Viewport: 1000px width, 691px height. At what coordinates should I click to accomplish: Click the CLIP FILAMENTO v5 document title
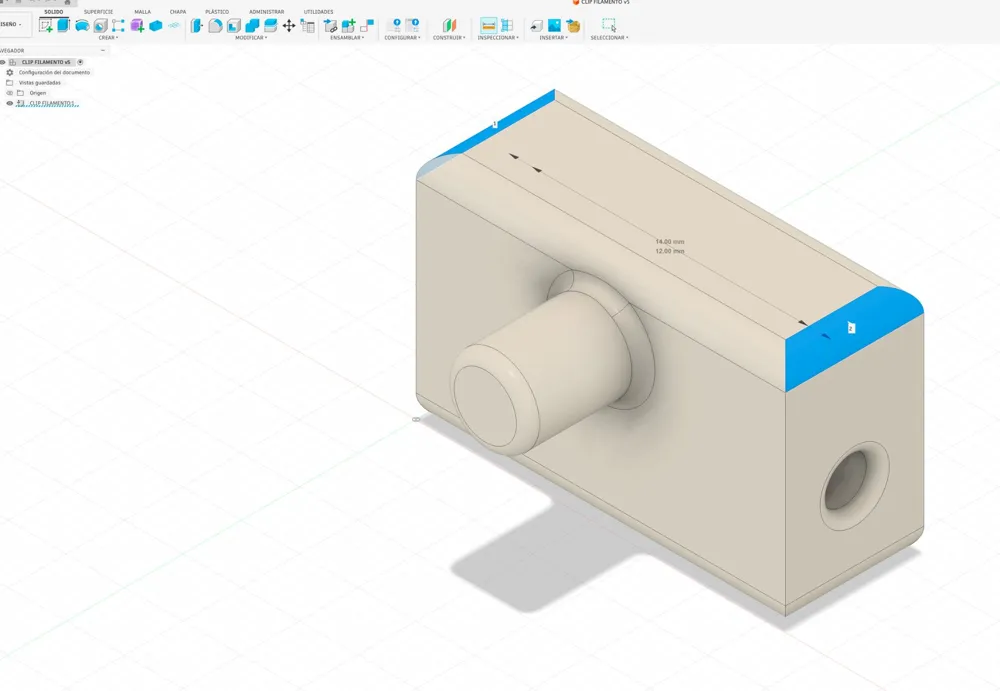[605, 3]
